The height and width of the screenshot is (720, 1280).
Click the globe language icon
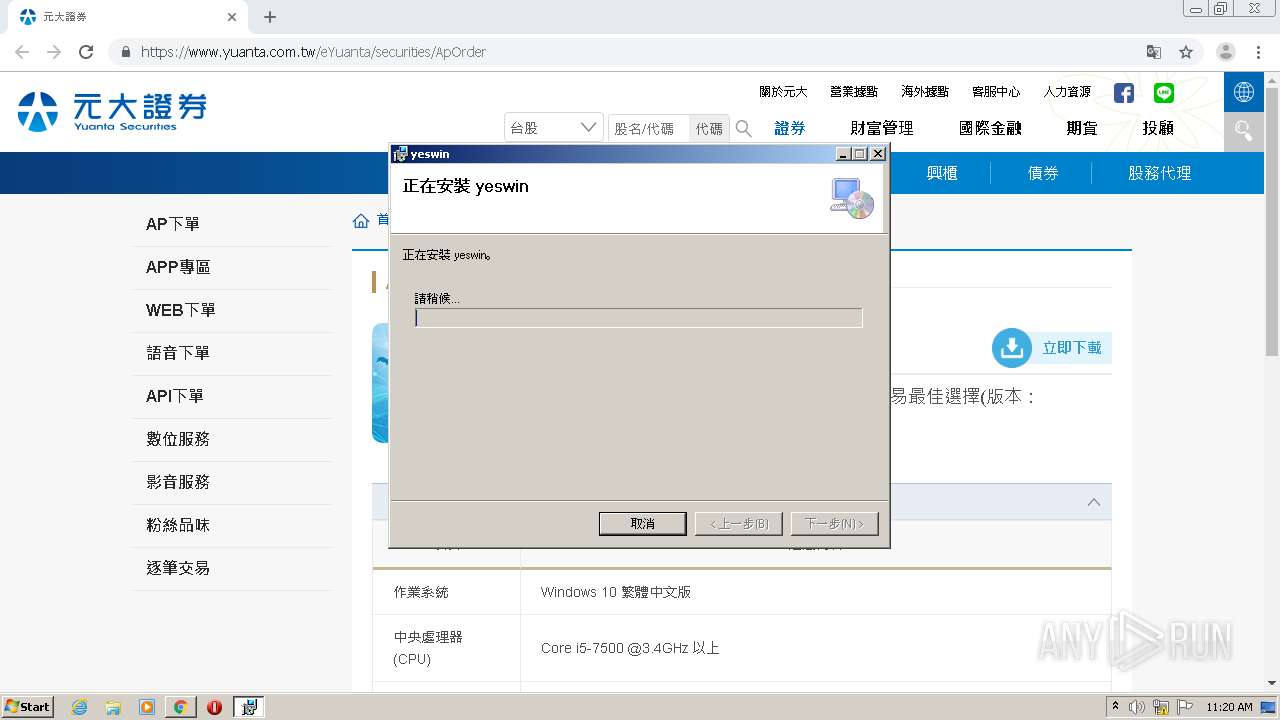coord(1244,92)
